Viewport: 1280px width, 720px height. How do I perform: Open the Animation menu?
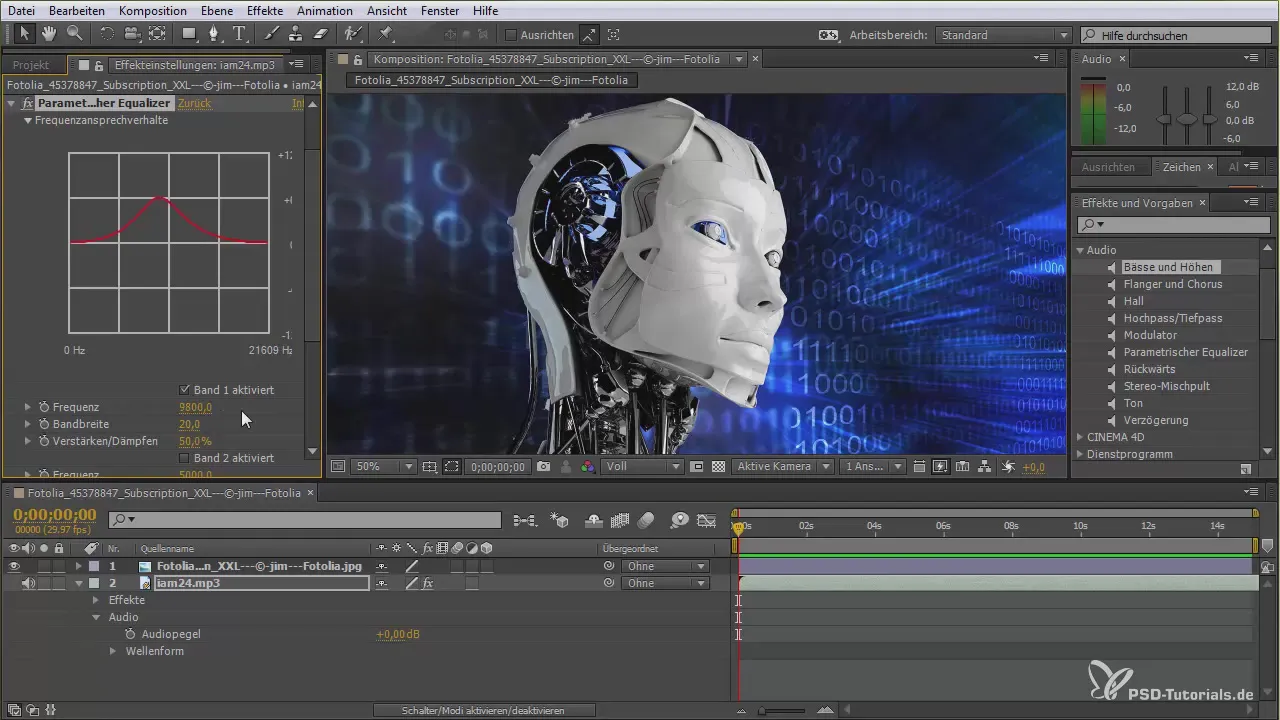pos(324,10)
